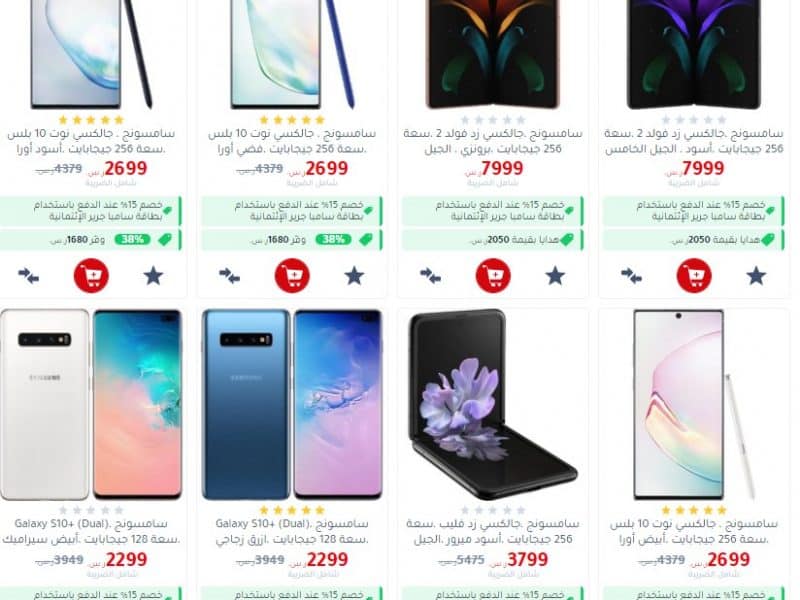Image resolution: width=800 pixels, height=600 pixels.
Task: Add bronze Galaxy Z Fold 2 to cart
Action: click(x=493, y=276)
